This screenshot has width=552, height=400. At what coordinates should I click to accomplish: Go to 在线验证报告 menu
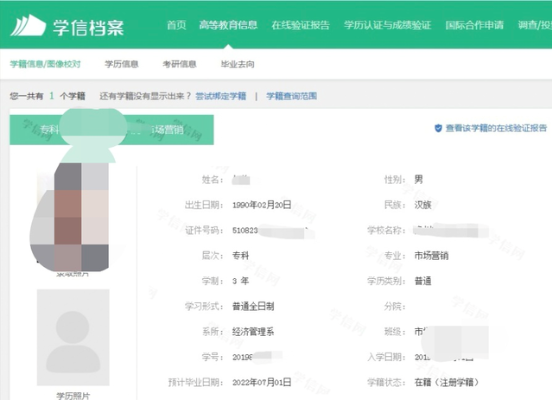[300, 25]
